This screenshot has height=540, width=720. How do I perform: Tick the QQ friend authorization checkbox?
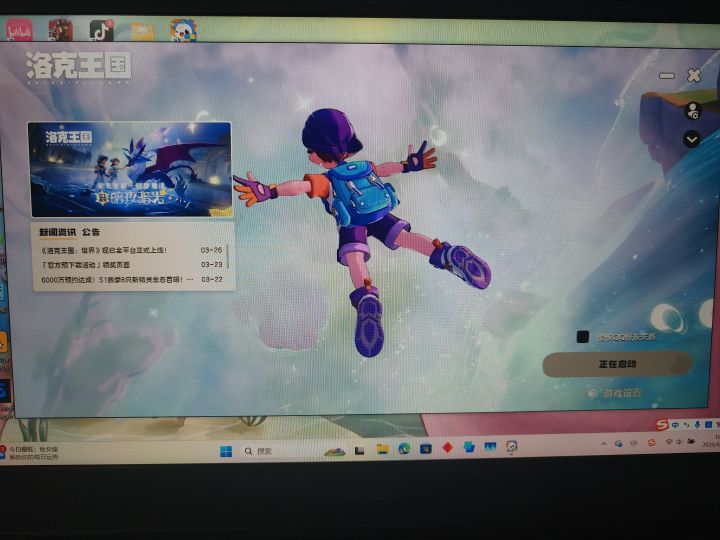(x=583, y=337)
